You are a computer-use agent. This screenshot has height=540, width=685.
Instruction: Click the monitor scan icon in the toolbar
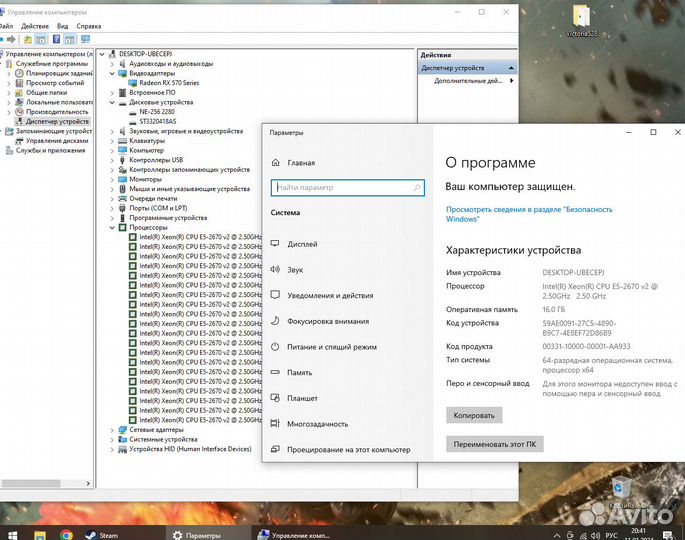(85, 39)
